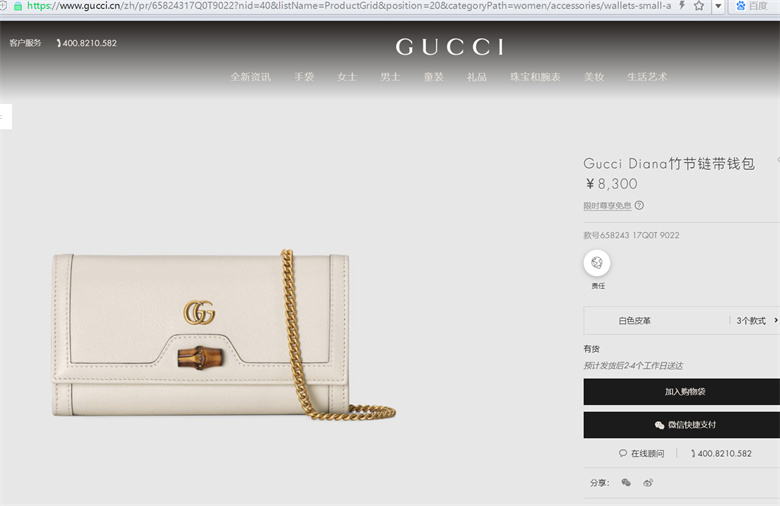Click the GUCCI logo
Image resolution: width=780 pixels, height=506 pixels.
tap(450, 47)
